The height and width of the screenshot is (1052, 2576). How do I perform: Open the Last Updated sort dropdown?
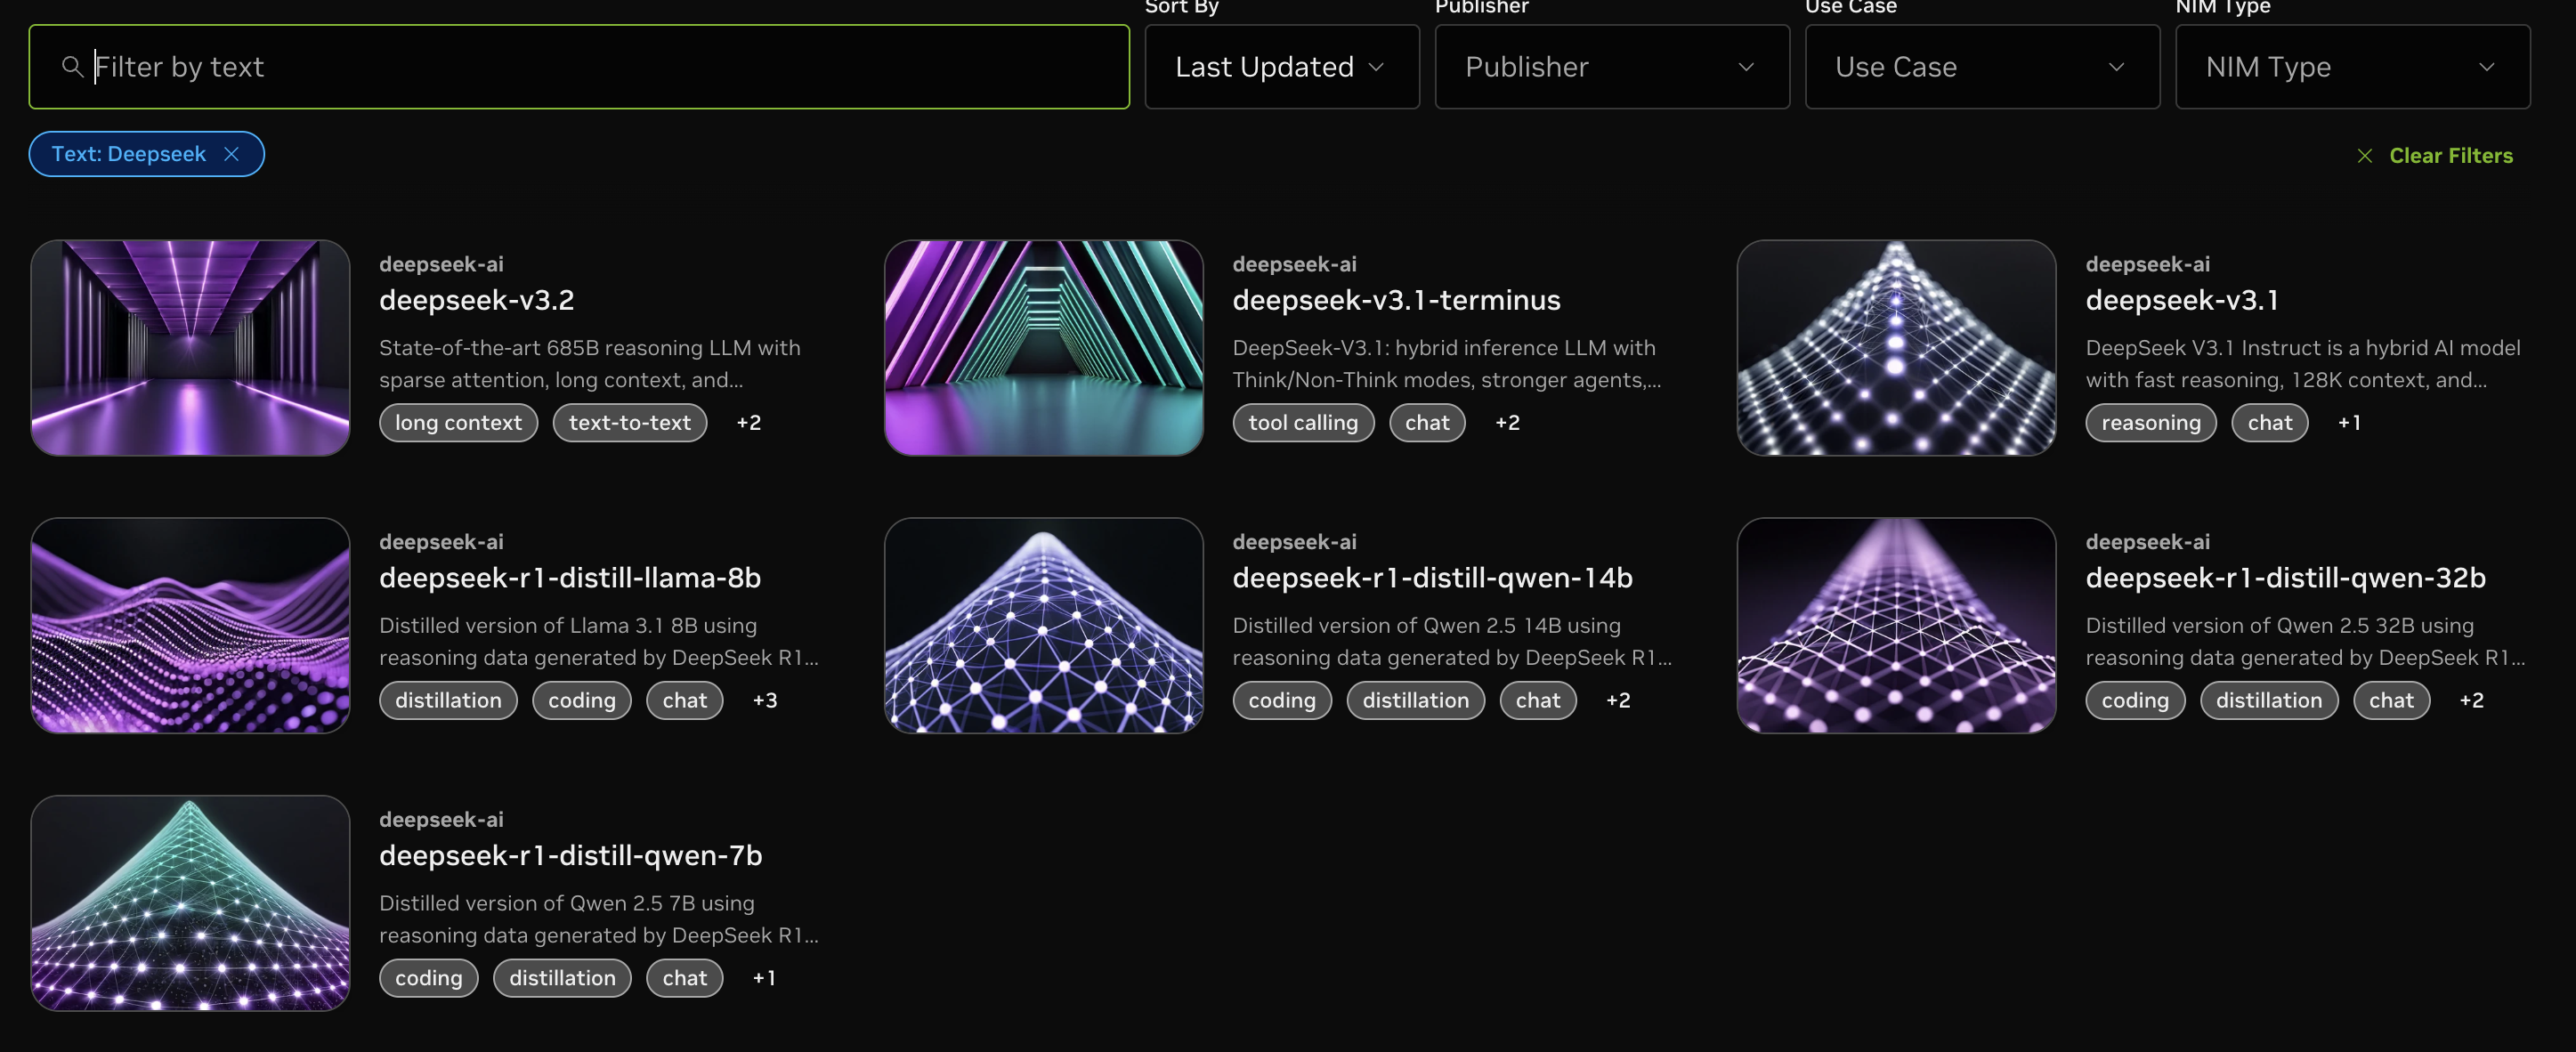(x=1281, y=67)
